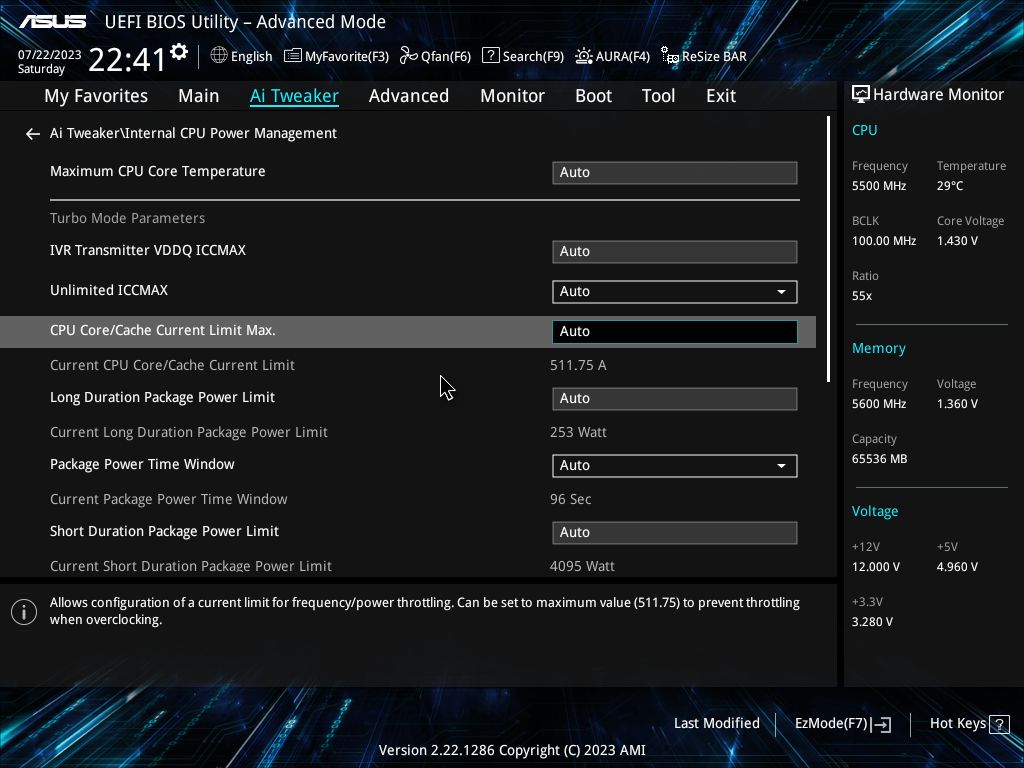Click the 4095 Watt value
Viewport: 1024px width, 768px height.
pyautogui.click(x=582, y=566)
